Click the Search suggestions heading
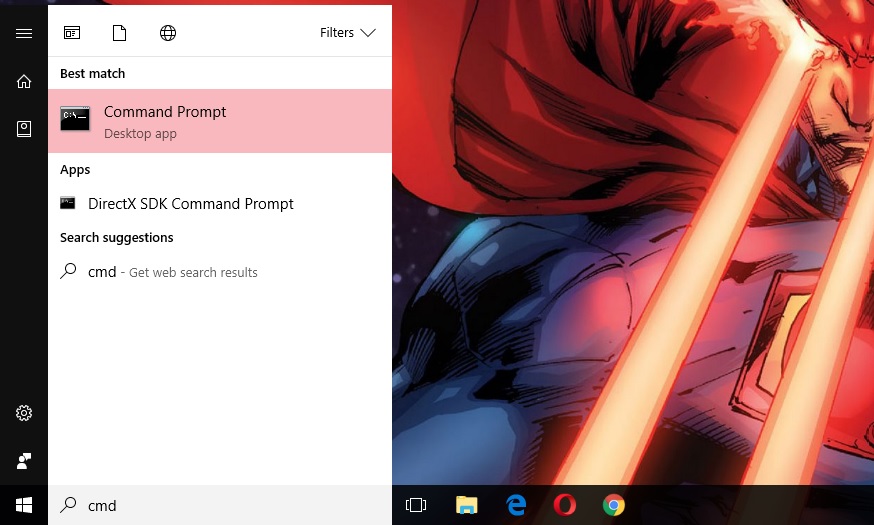This screenshot has height=525, width=874. coord(116,237)
